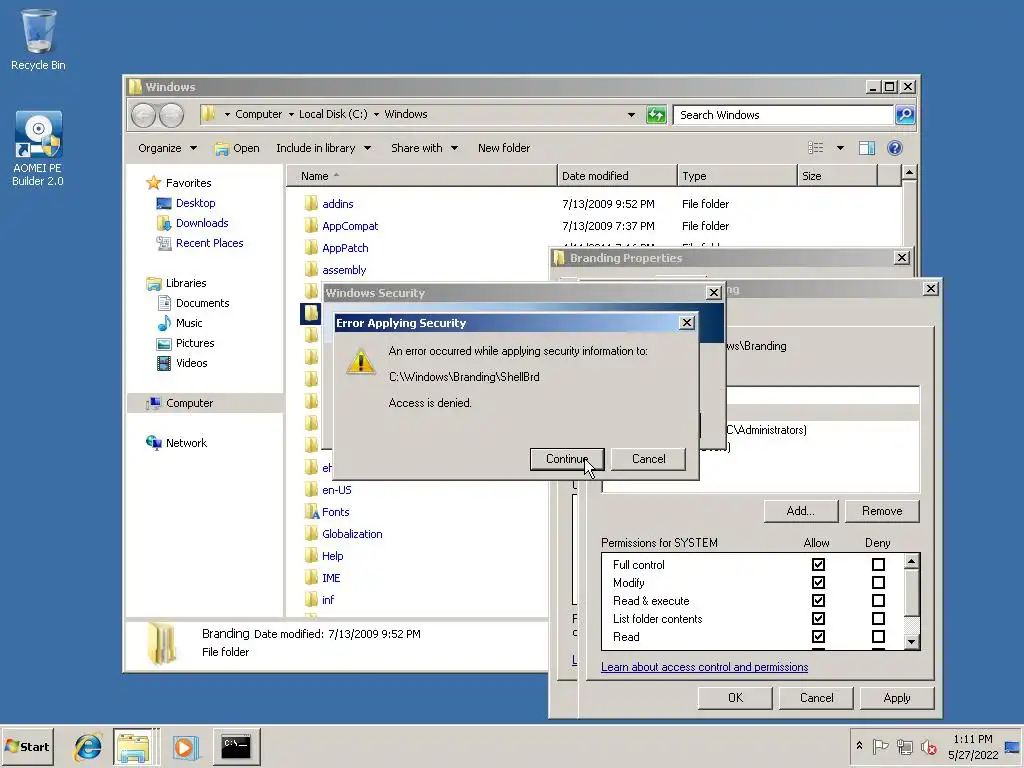Toggle Deny Full control checkbox
This screenshot has height=768, width=1024.
click(878, 564)
